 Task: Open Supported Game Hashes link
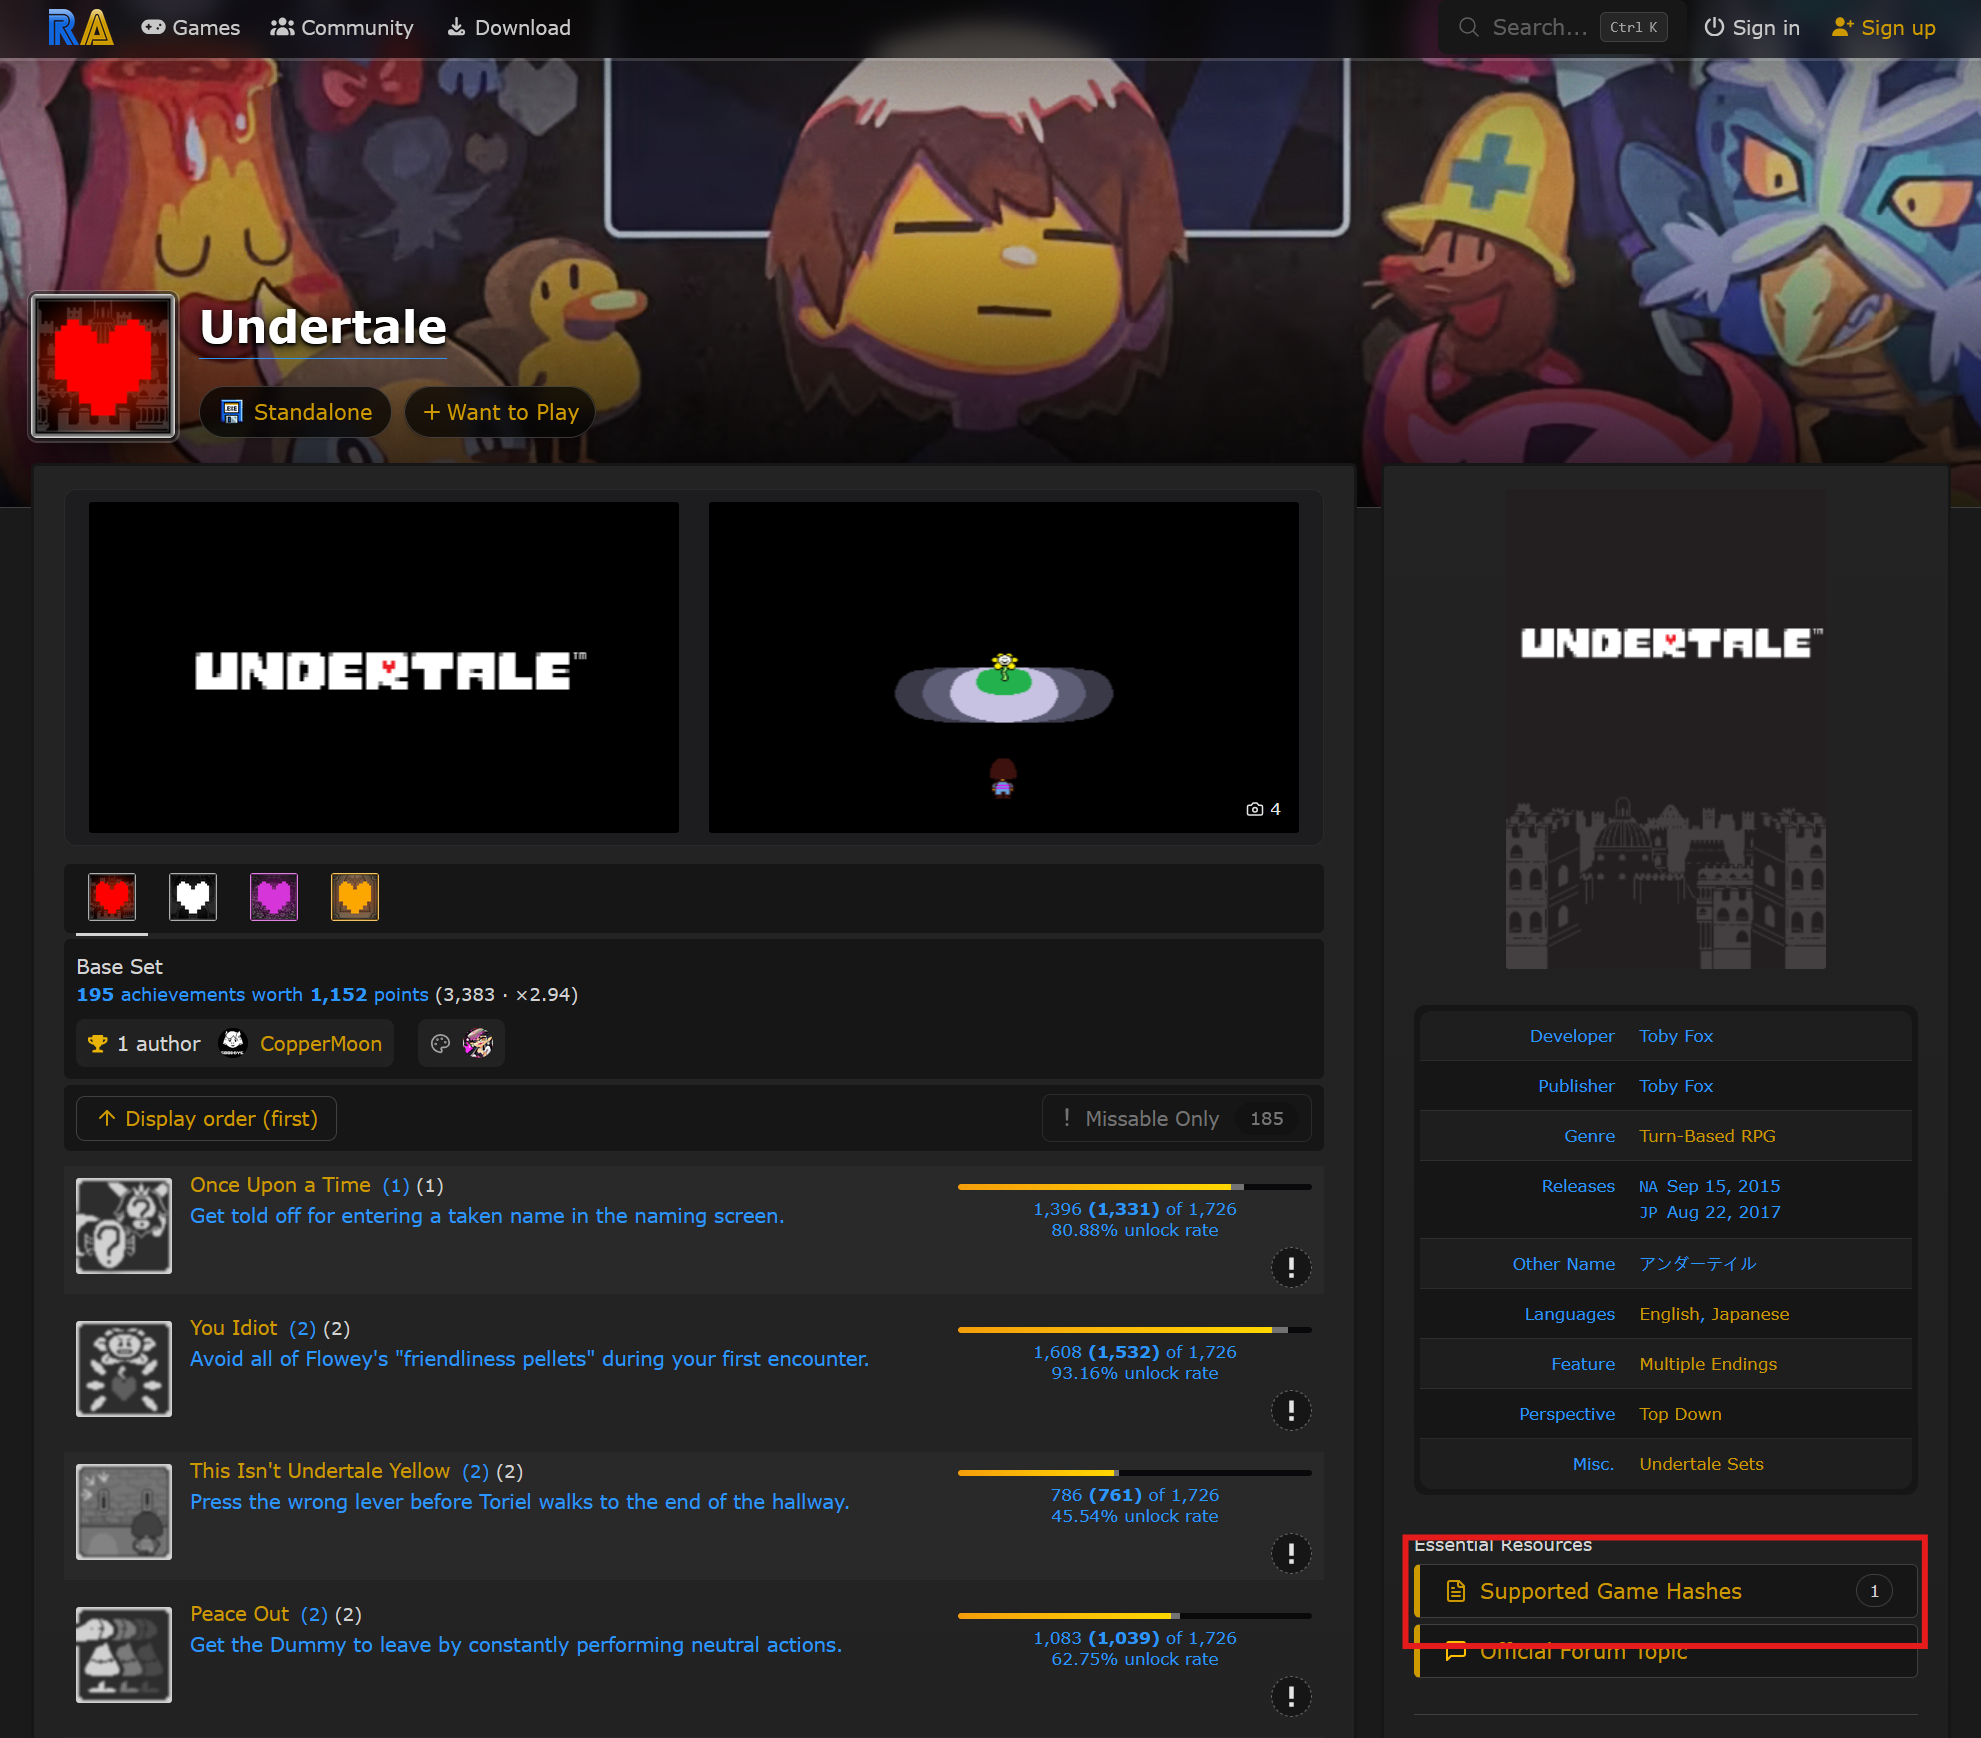1666,1591
